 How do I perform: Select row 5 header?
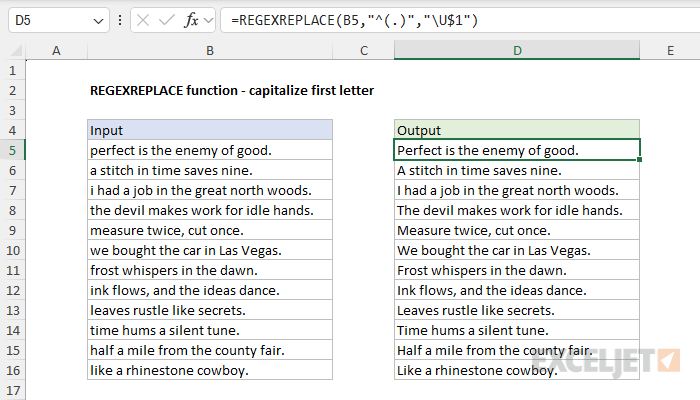[x=13, y=150]
